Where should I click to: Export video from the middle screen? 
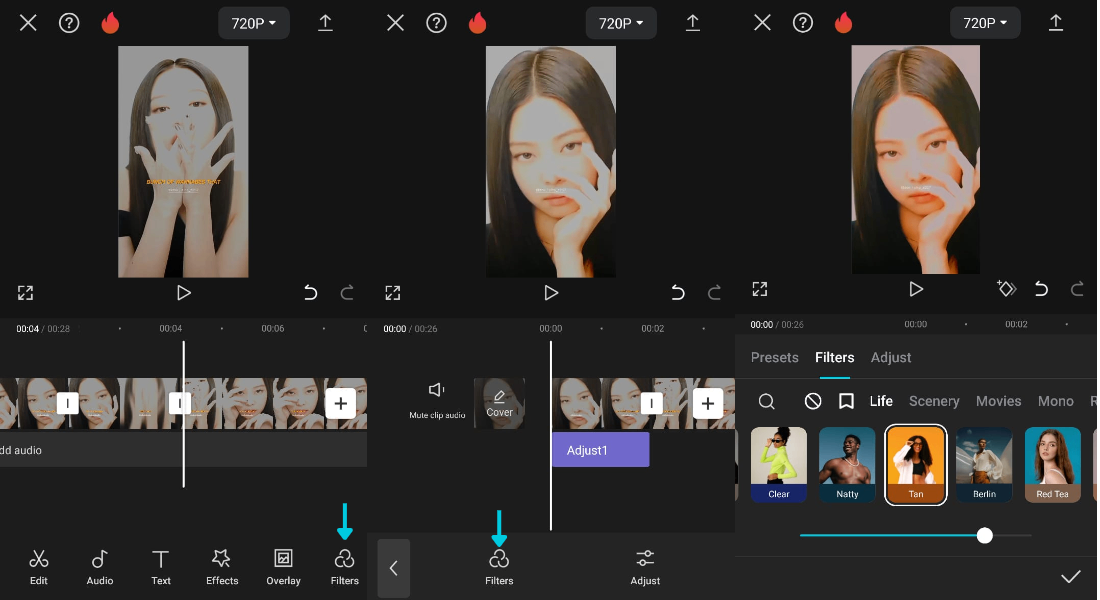[x=692, y=22]
